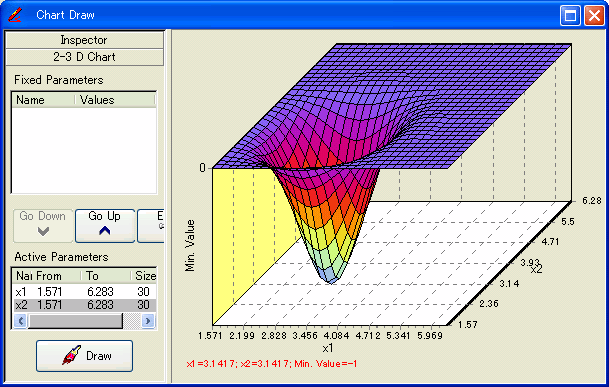Click the x1 Size value 30
609x387 pixels.
pos(143,292)
